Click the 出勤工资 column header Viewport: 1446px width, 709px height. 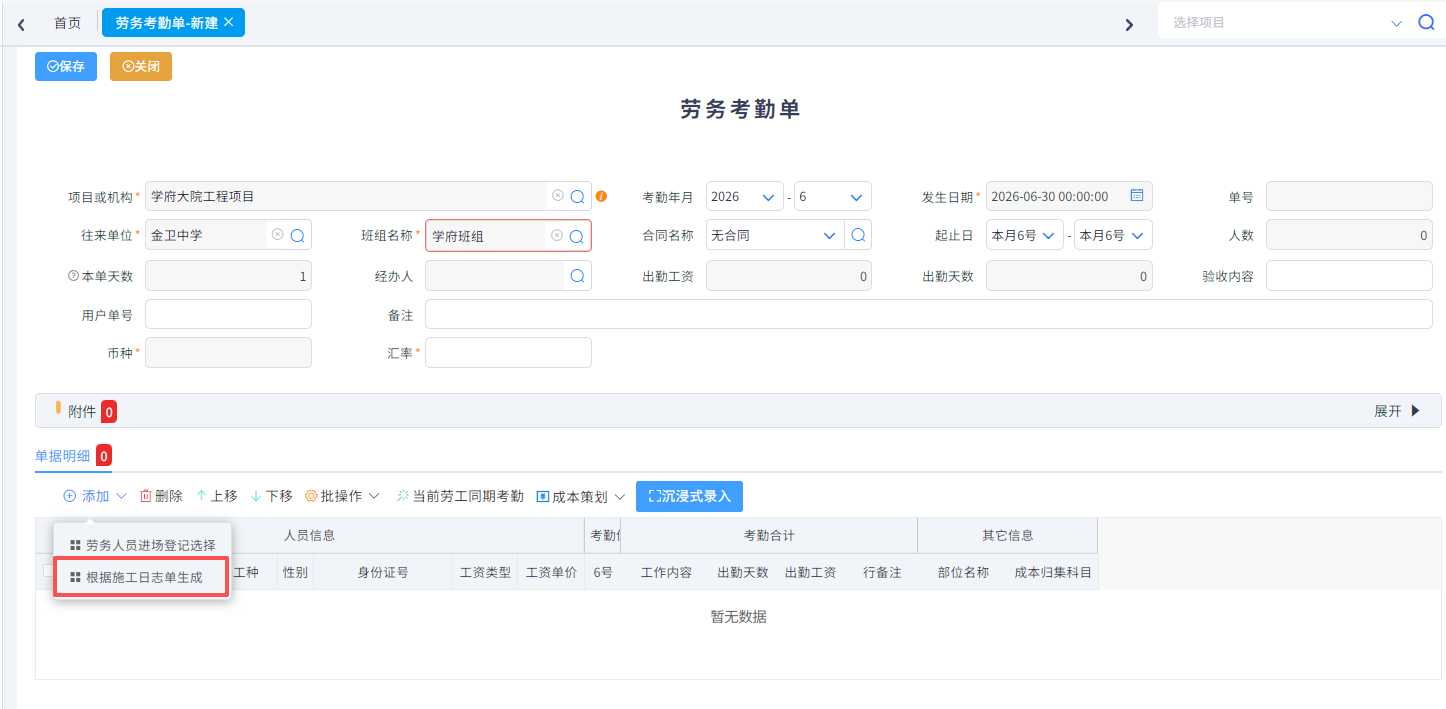(810, 573)
